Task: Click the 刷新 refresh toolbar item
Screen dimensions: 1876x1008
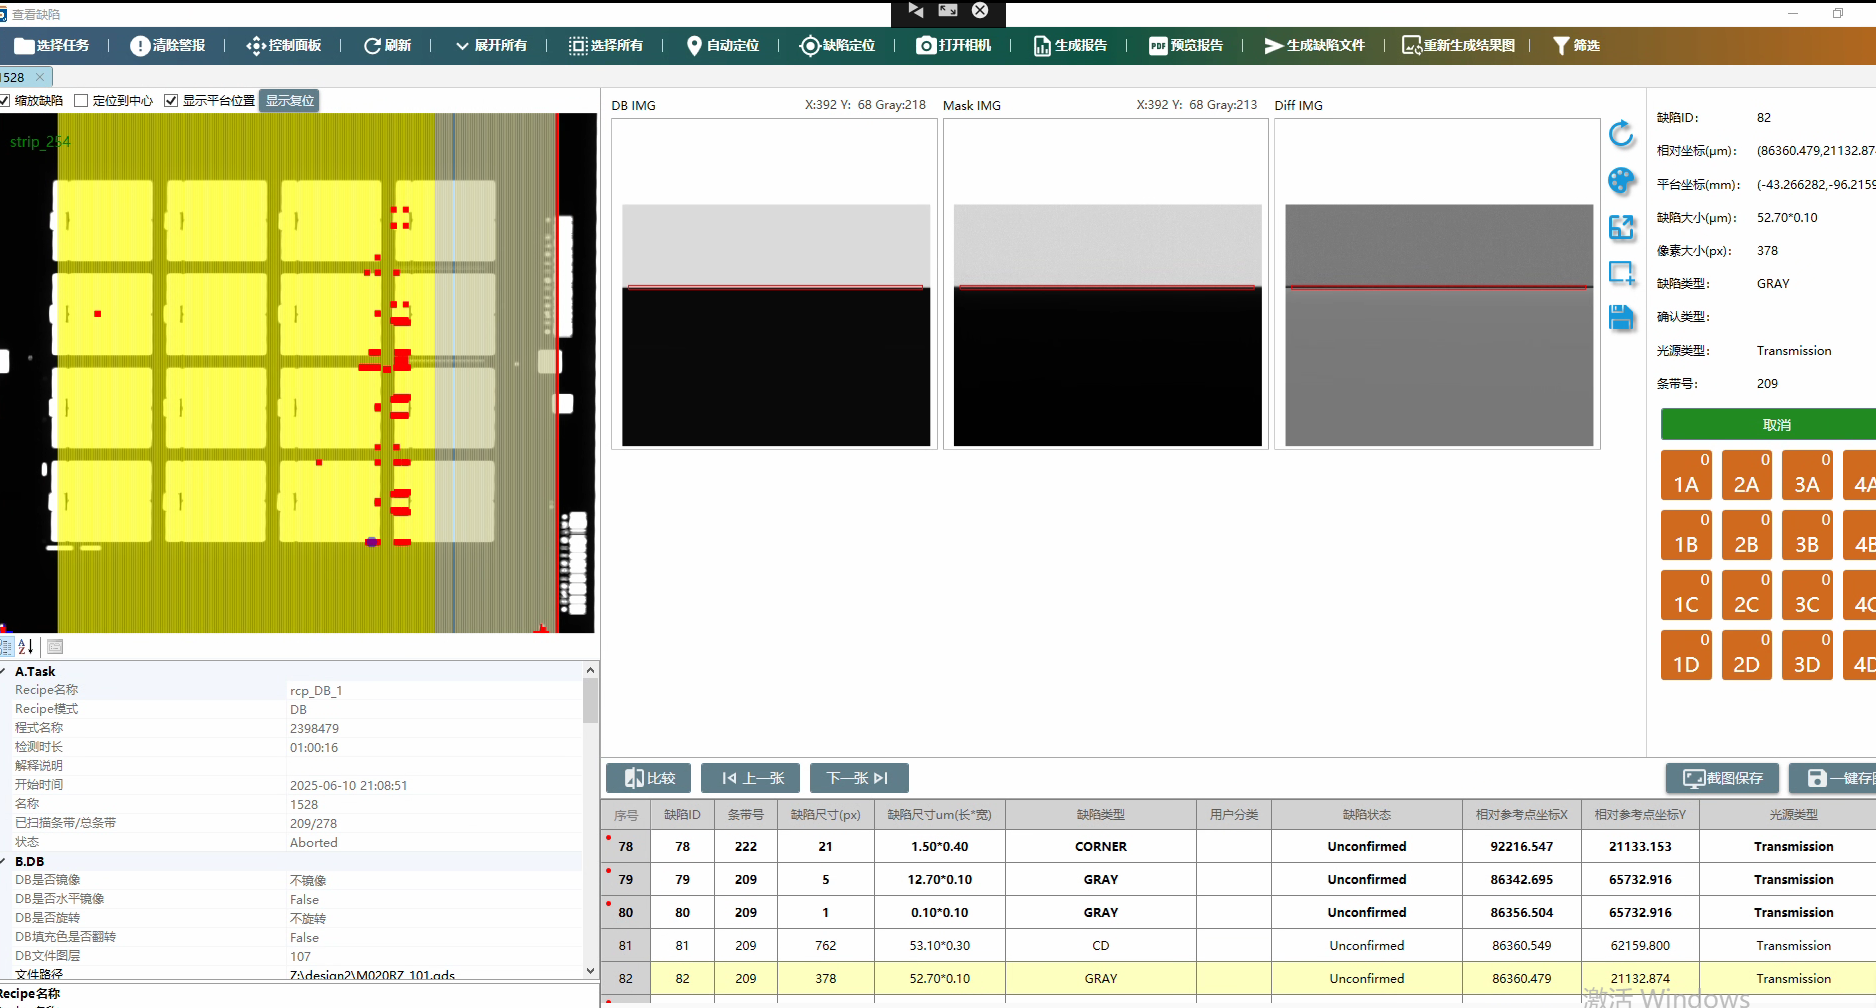Action: click(388, 46)
